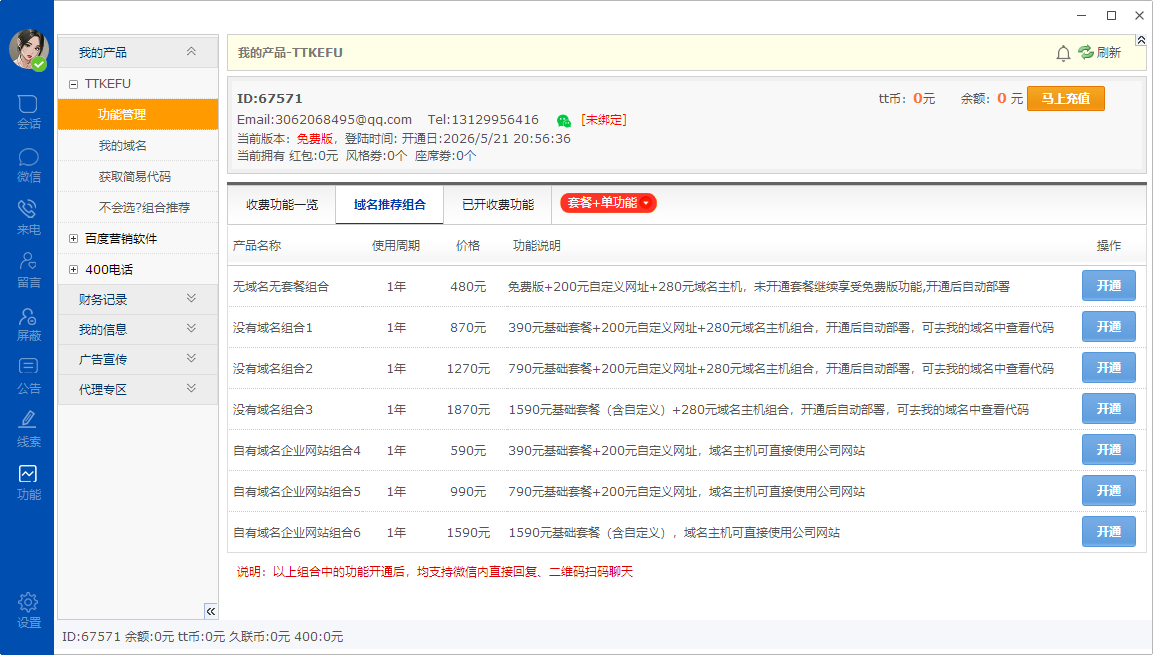The image size is (1153, 655).
Task: Click 开通 for 自有域名企业网站组合5
Action: tap(1108, 490)
